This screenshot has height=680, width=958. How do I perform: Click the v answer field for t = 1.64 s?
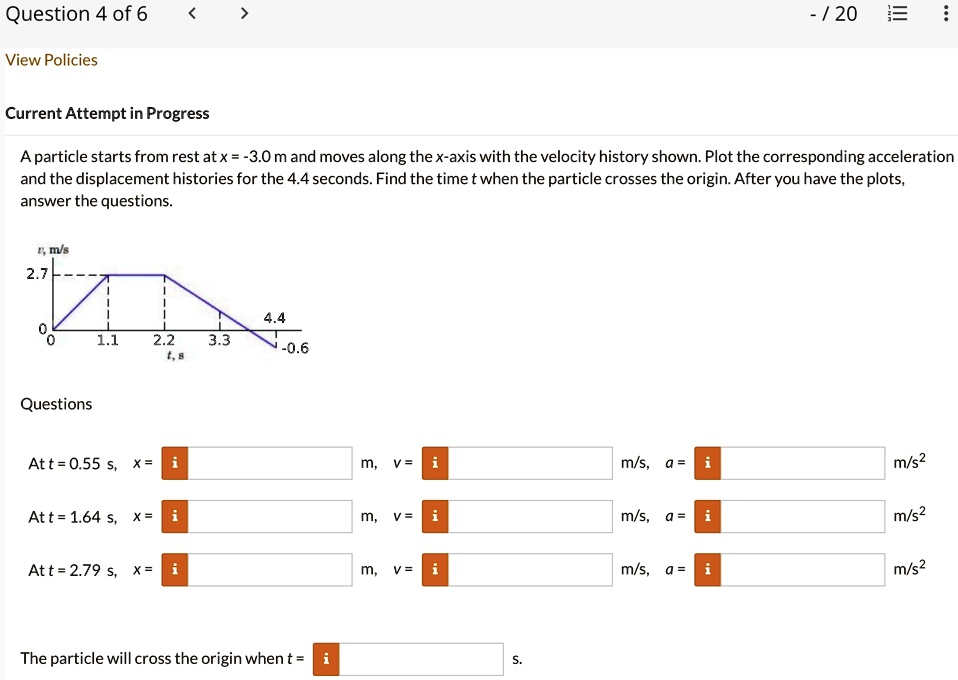[528, 516]
